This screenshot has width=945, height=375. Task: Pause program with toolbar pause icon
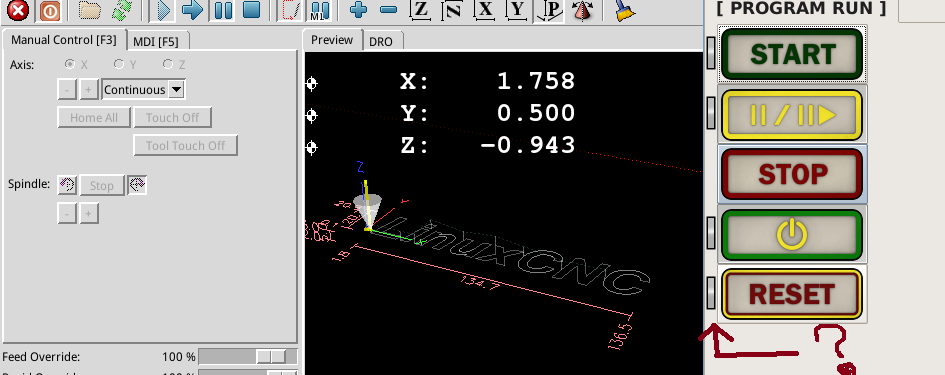(223, 10)
